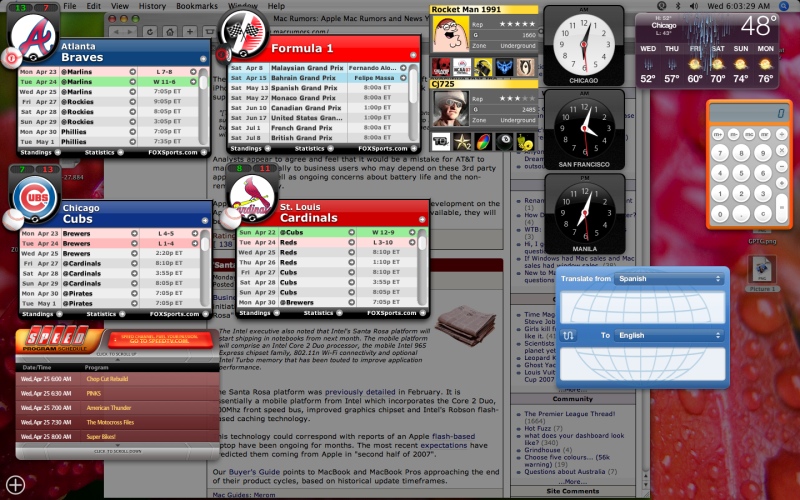This screenshot has width=800, height=500.
Task: Click the 8-ball game icon under Cj725
Action: 505,141
